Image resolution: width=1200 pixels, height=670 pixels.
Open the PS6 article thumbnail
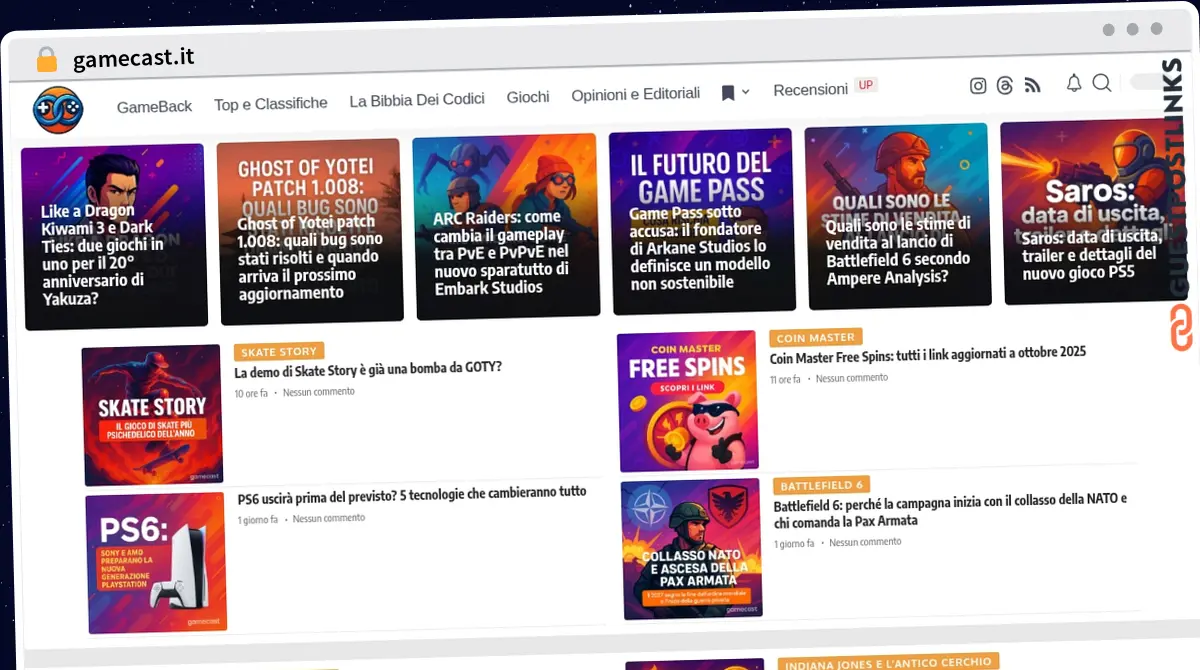156,562
